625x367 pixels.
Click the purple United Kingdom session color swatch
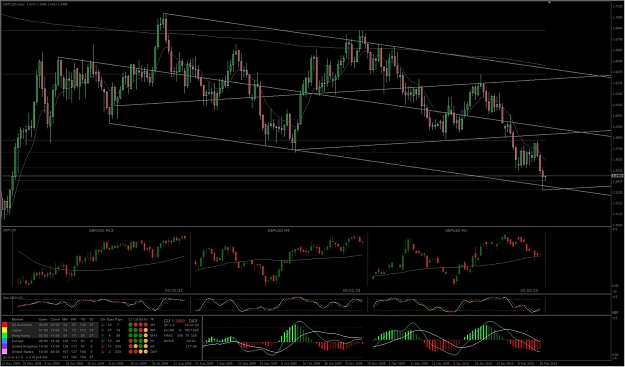(x=4, y=346)
